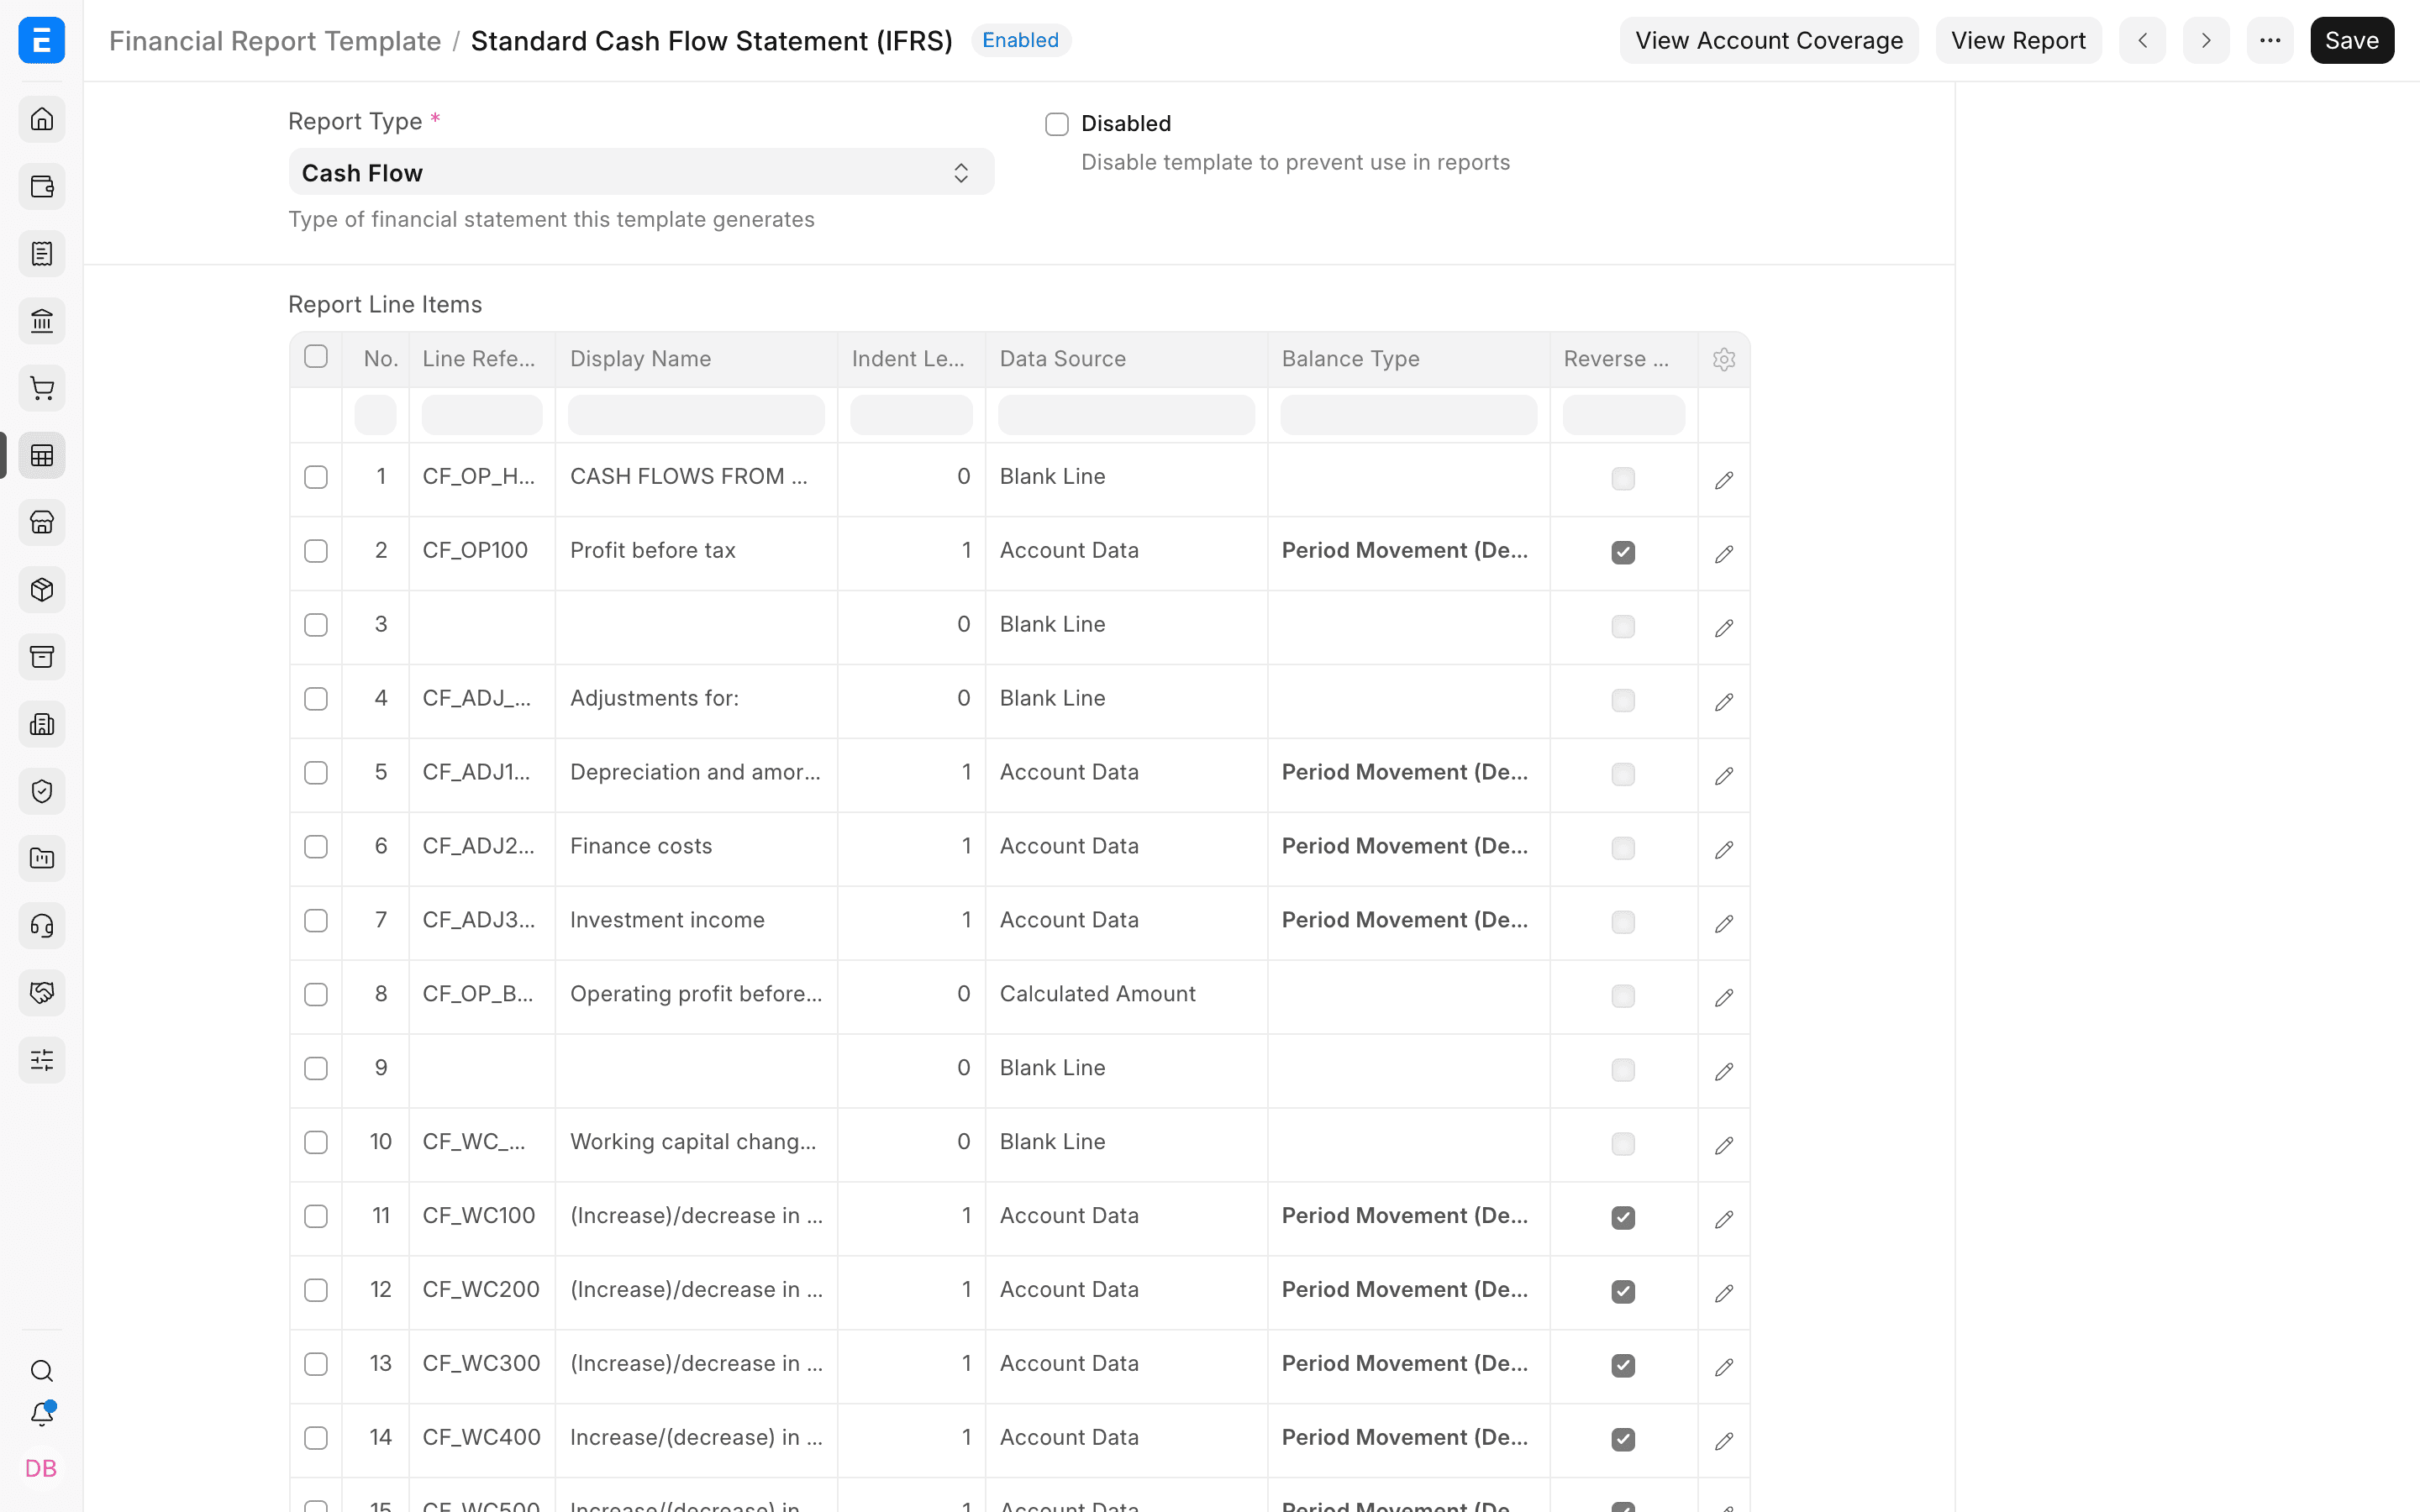Click the Enabled status badge

click(1020, 40)
